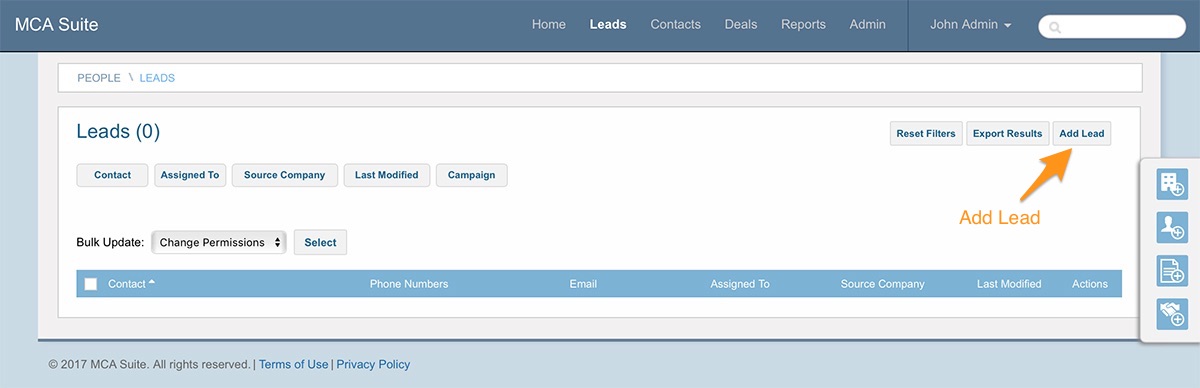Open the Assigned To filter
Screen dimensions: 1200x388
pyautogui.click(x=190, y=175)
